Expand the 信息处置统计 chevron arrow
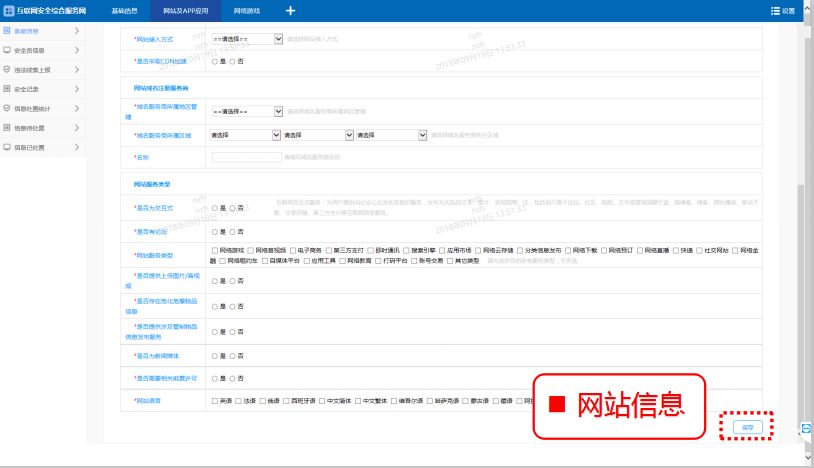This screenshot has width=814, height=468. (77, 108)
